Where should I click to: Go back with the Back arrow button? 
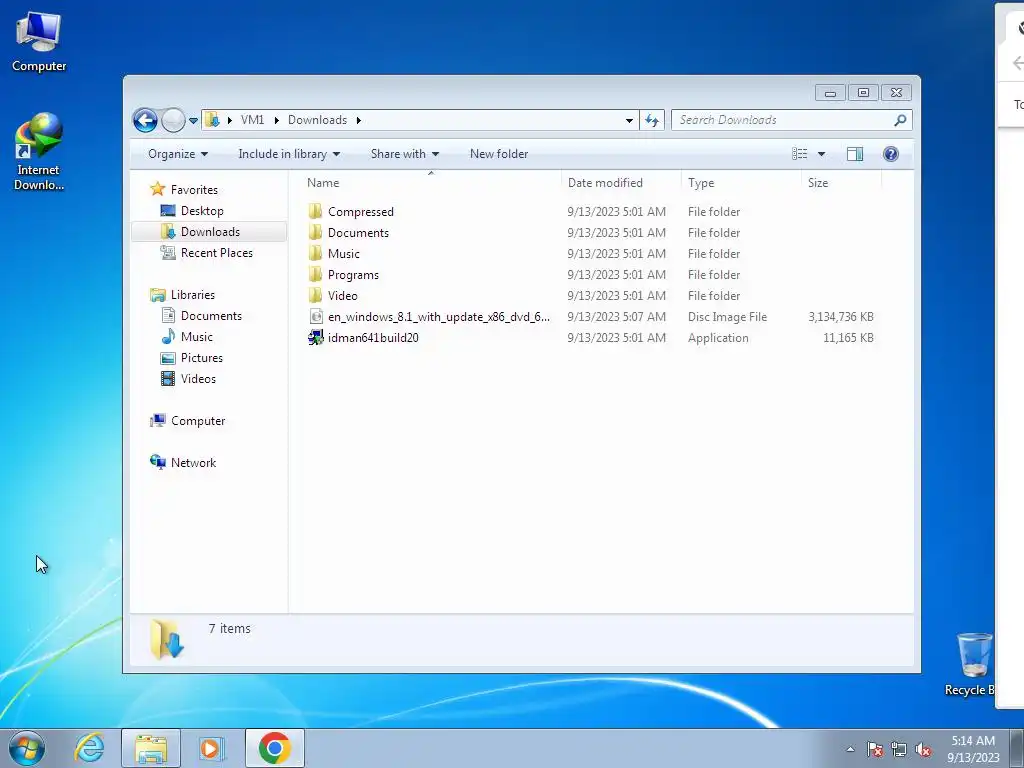click(x=145, y=120)
